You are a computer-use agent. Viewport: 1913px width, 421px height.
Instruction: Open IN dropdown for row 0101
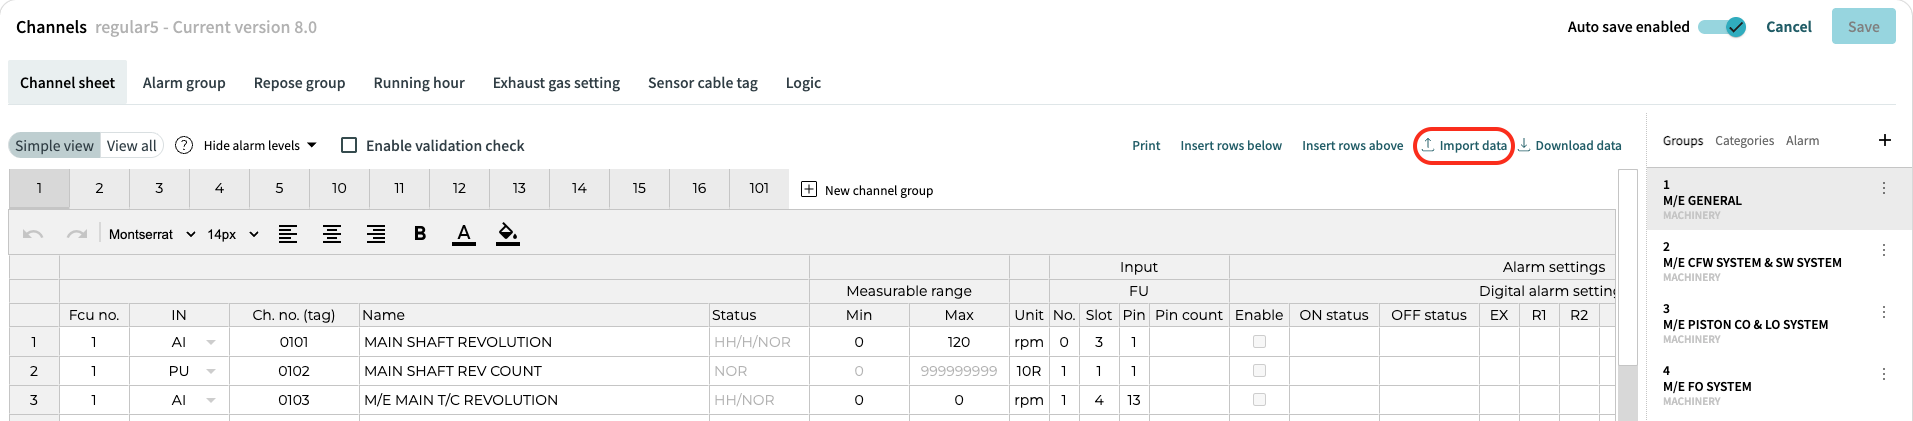[x=211, y=342]
